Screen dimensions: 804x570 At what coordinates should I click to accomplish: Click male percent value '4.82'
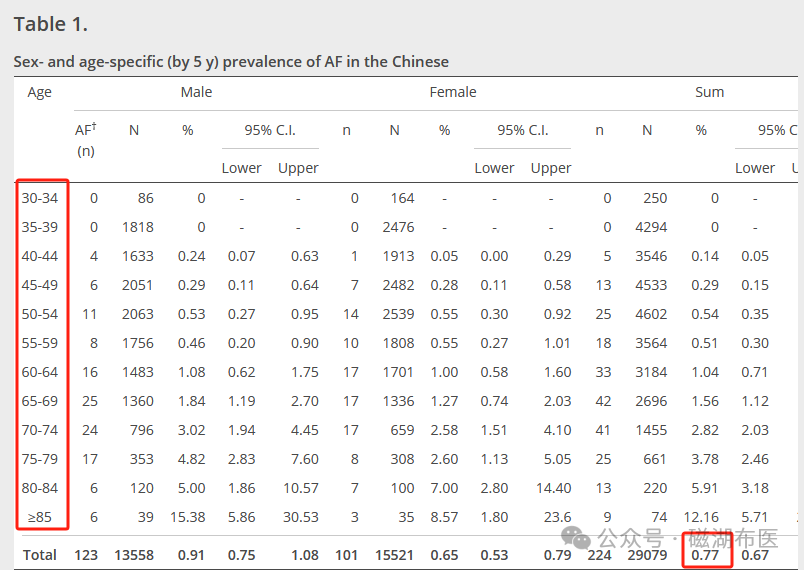192,459
